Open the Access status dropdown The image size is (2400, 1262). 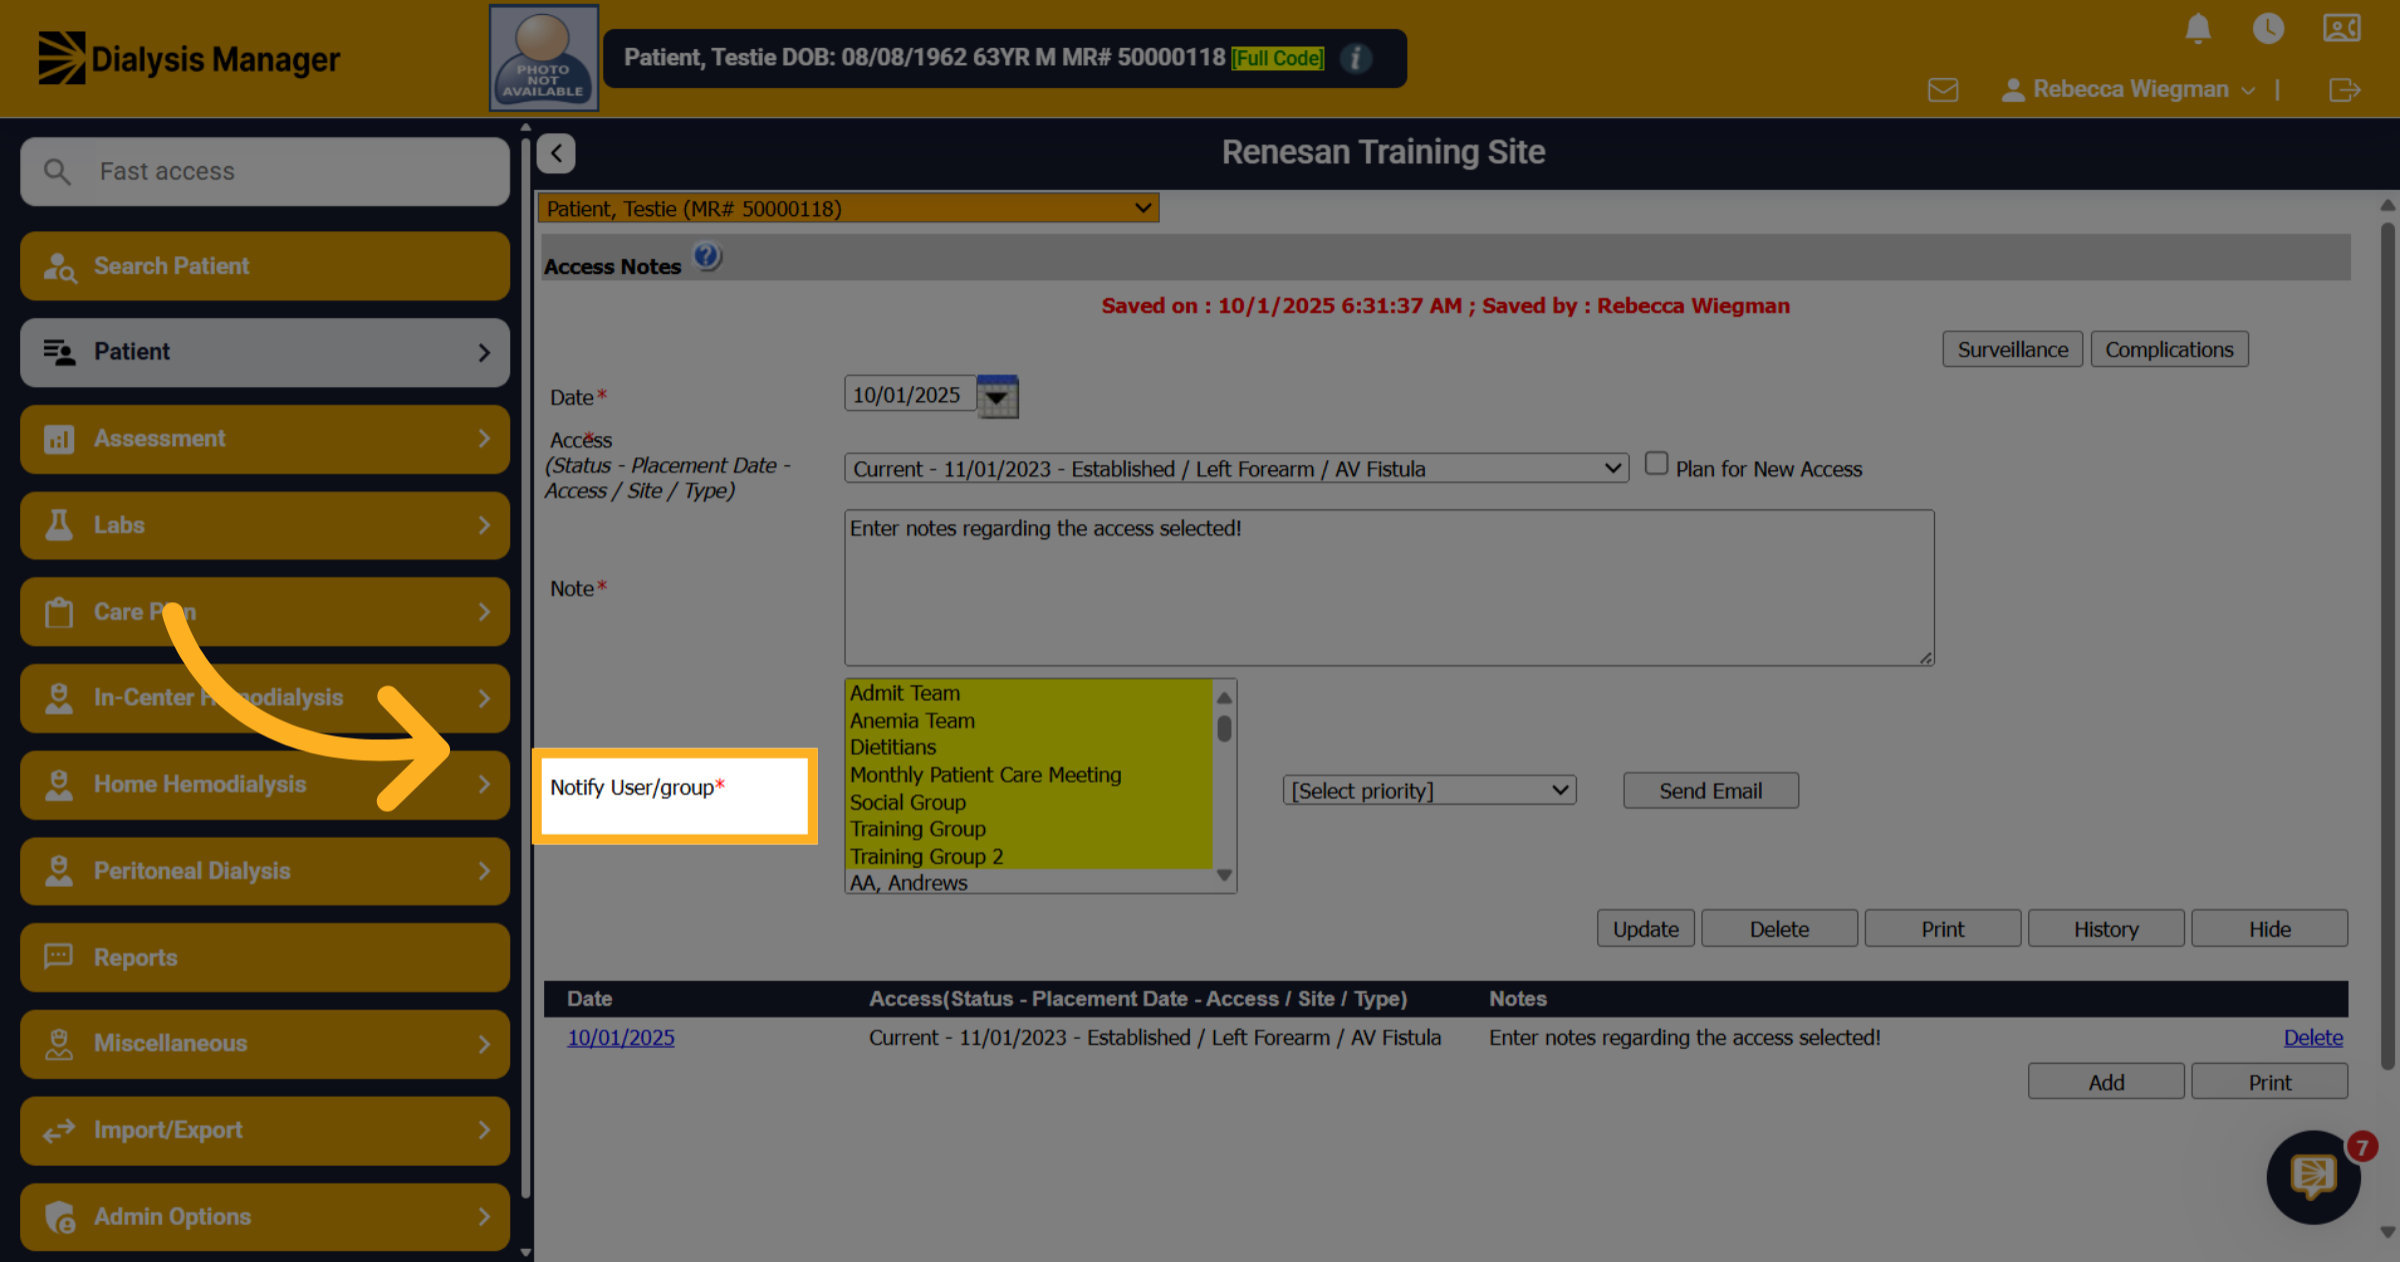1236,468
